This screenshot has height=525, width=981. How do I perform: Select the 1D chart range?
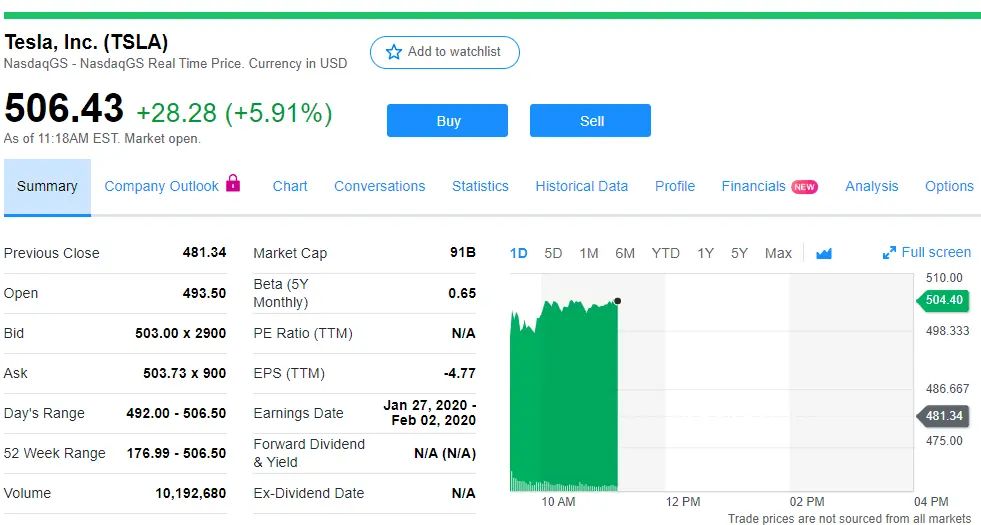(x=518, y=253)
